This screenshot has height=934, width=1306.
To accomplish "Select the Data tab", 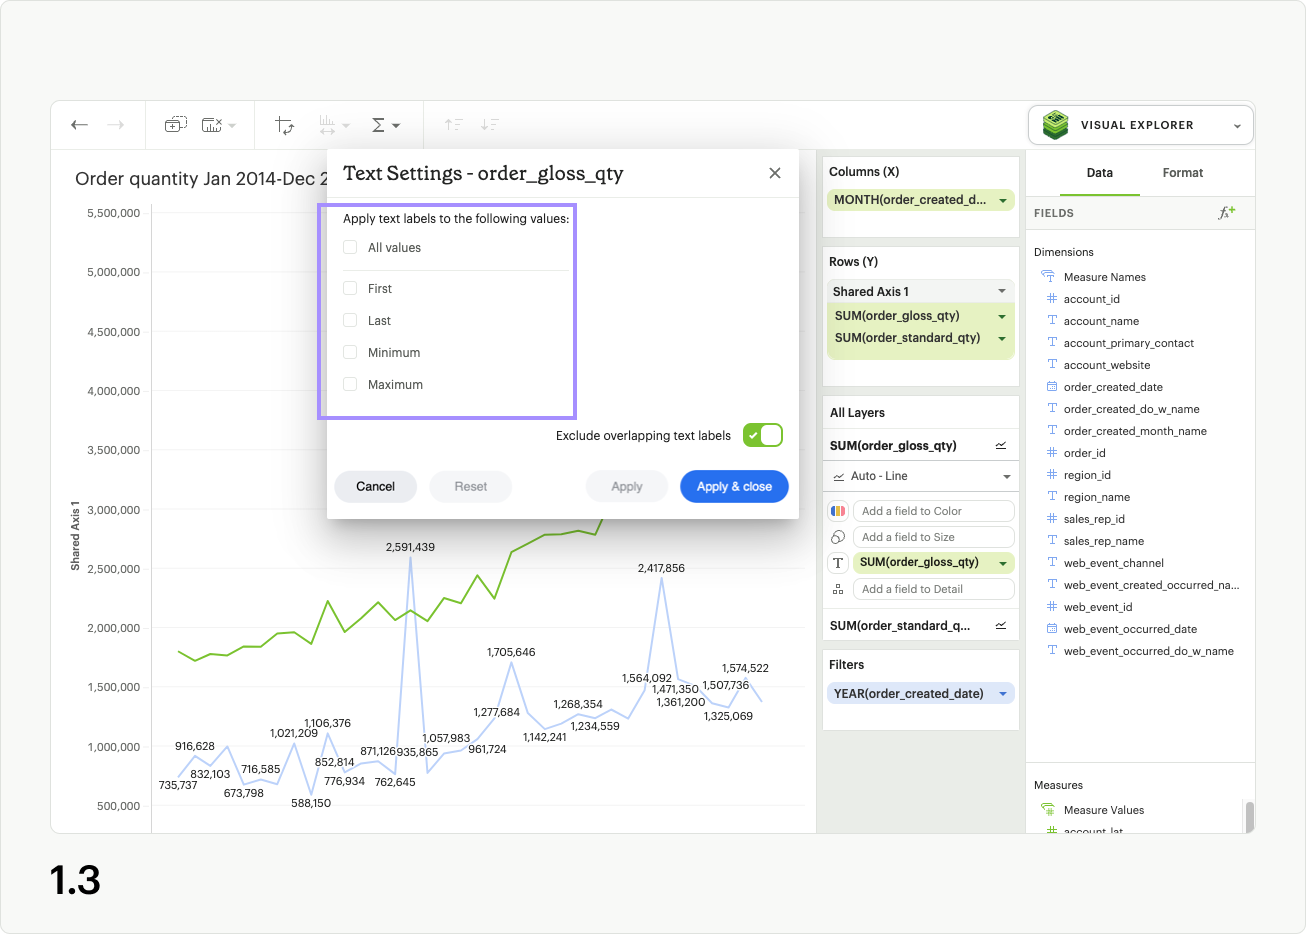I will (x=1099, y=173).
